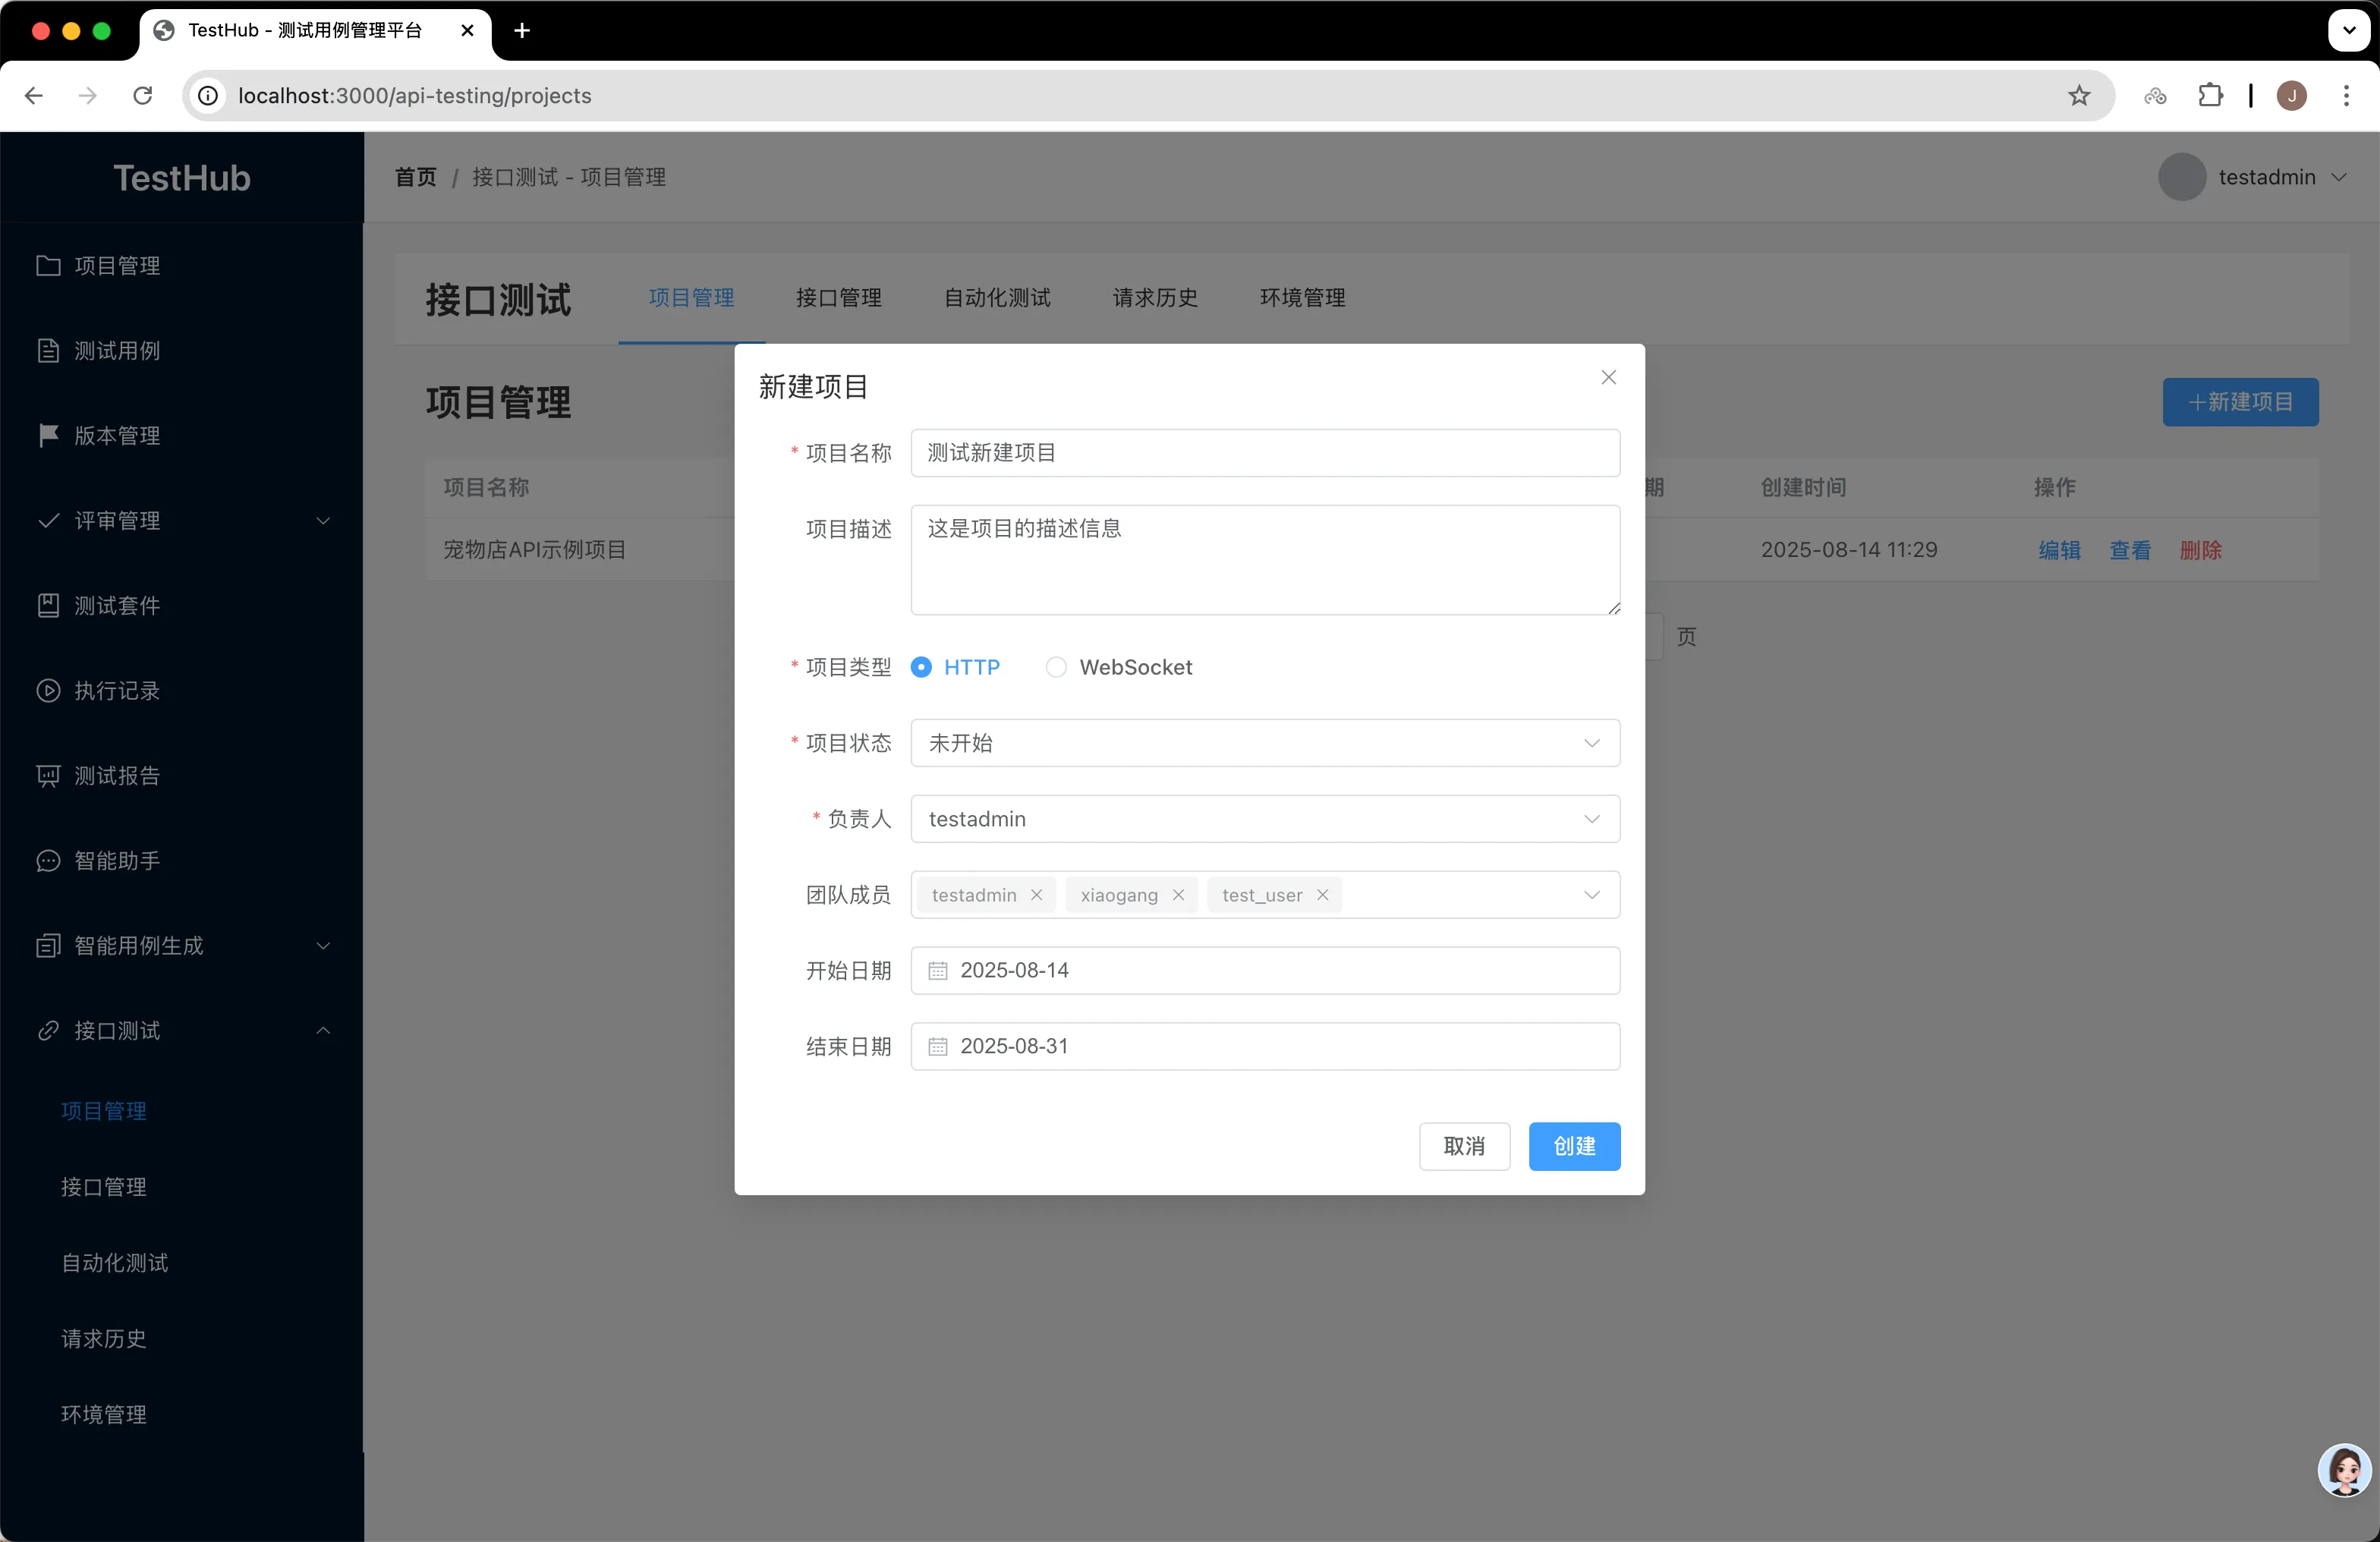Click the calendar icon in 结束日期 field
The width and height of the screenshot is (2380, 1542).
tap(937, 1047)
